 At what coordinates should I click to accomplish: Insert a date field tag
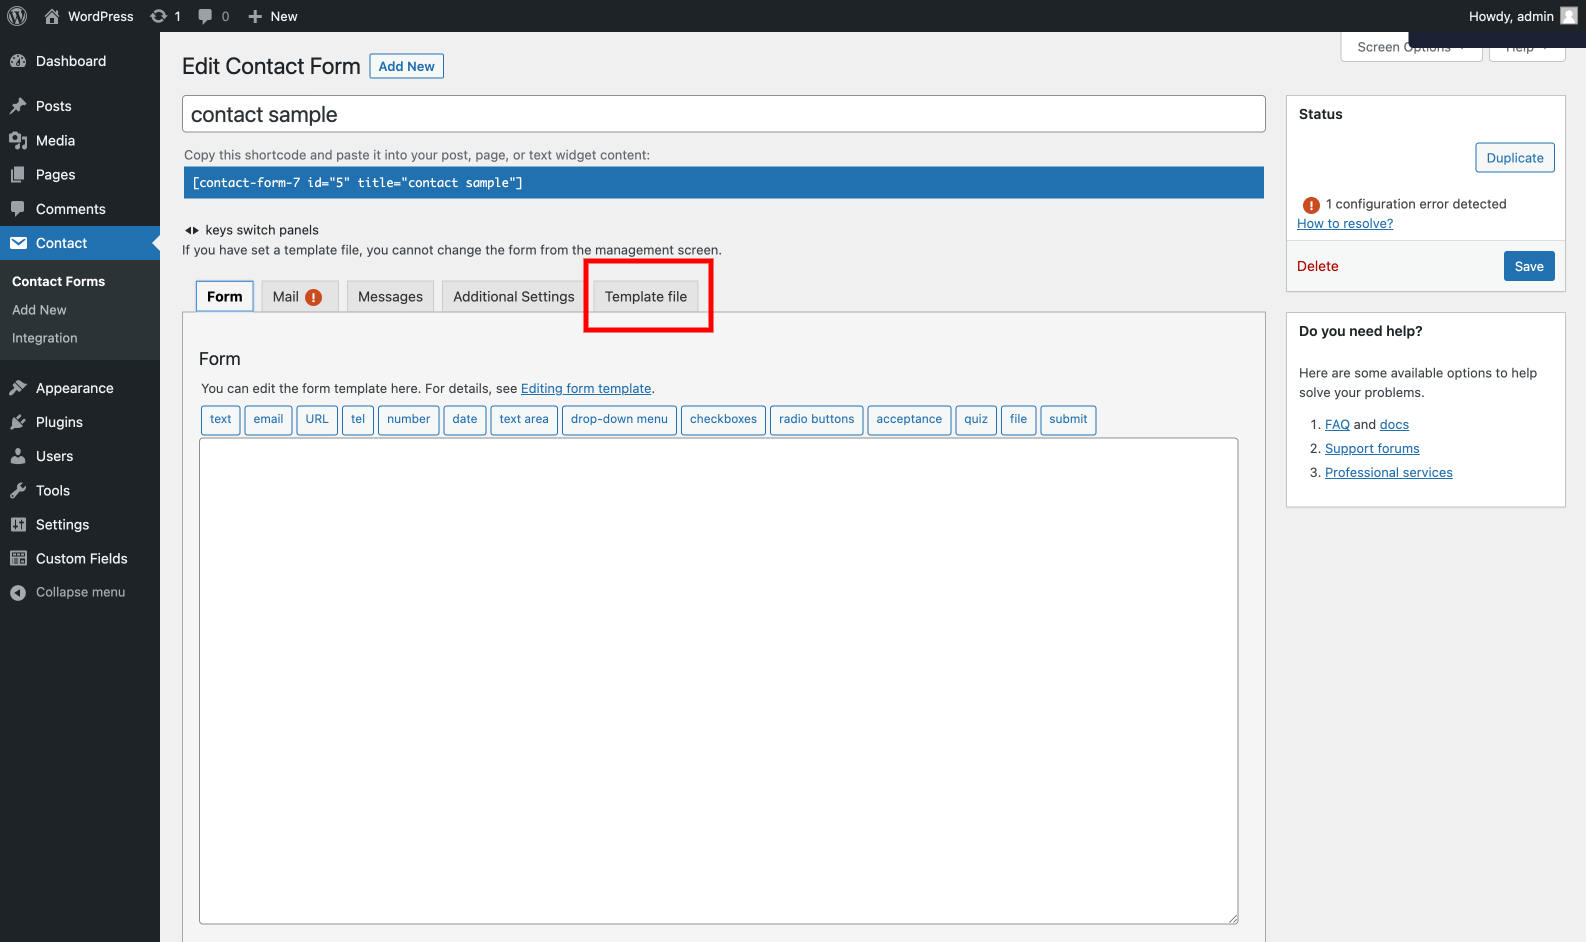[x=465, y=420]
